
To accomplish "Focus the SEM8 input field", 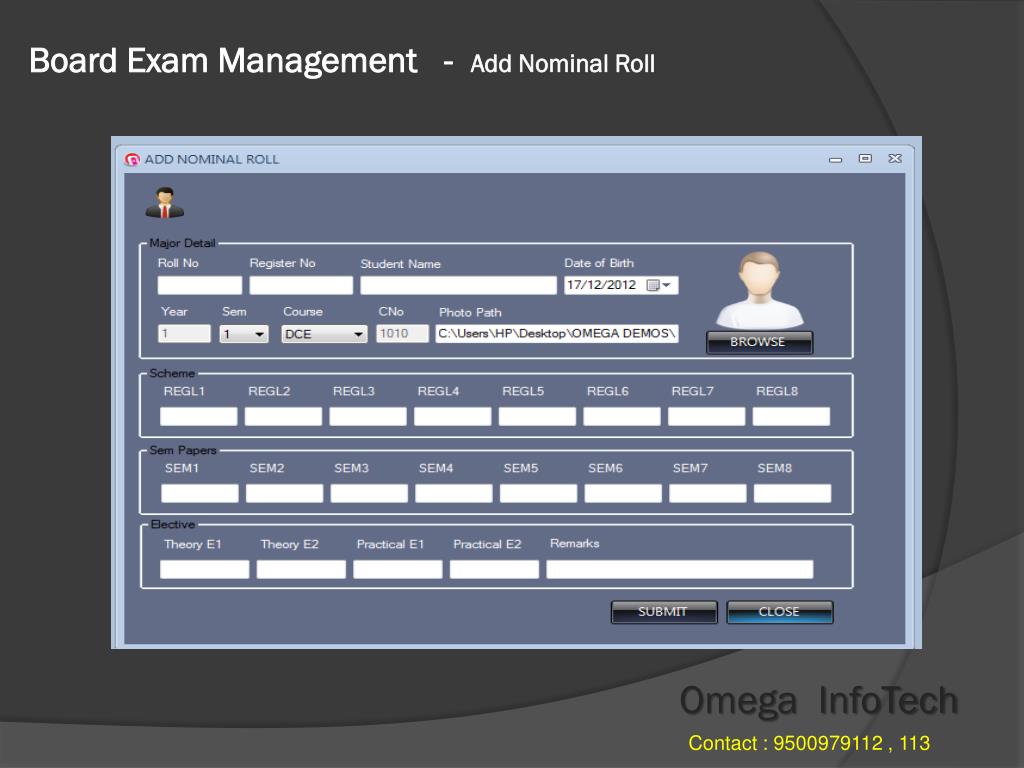I will (793, 494).
